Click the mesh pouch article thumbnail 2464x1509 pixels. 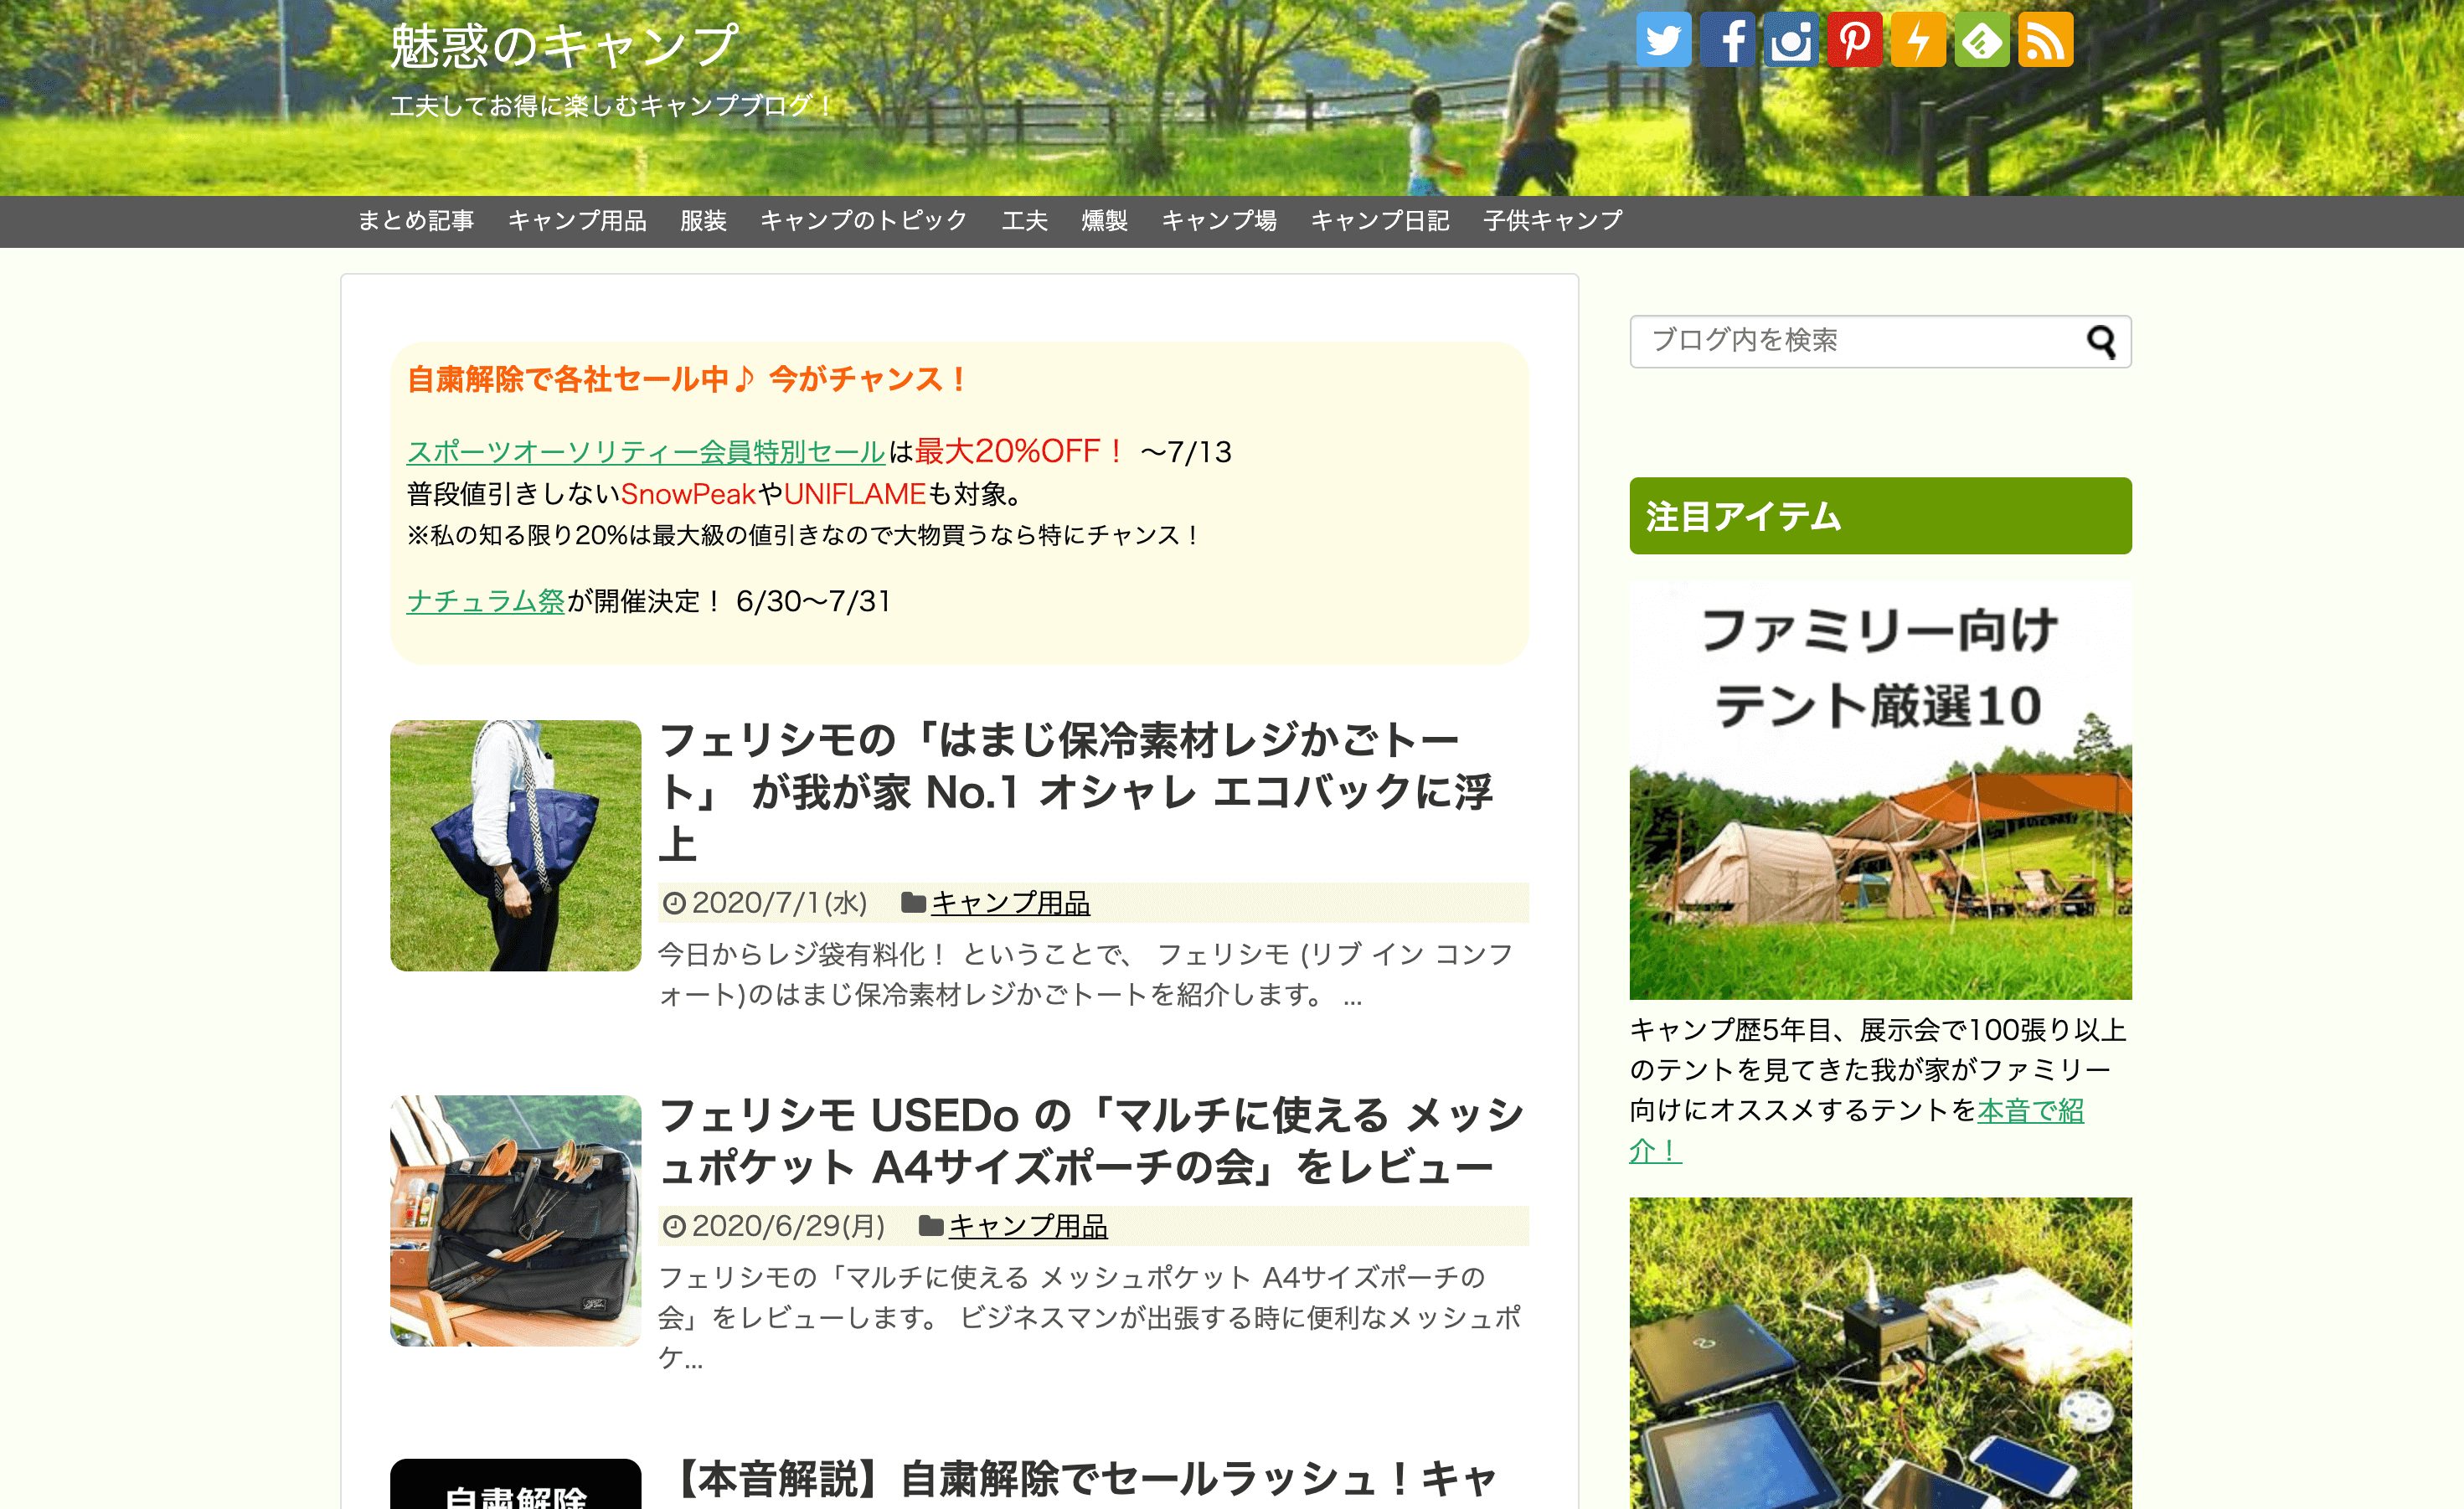click(515, 1220)
